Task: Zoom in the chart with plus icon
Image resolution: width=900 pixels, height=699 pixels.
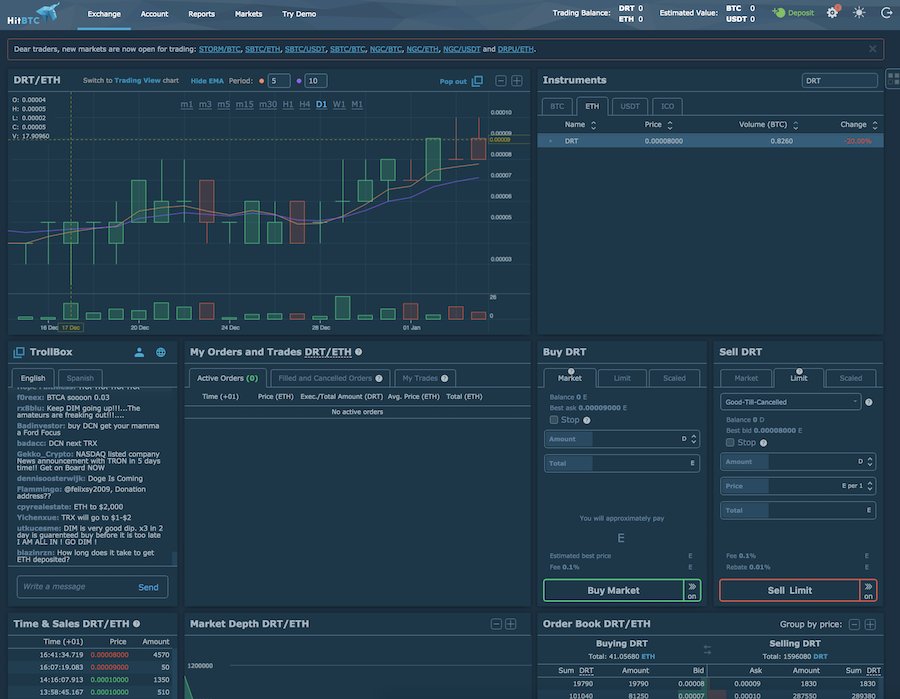Action: (x=517, y=81)
